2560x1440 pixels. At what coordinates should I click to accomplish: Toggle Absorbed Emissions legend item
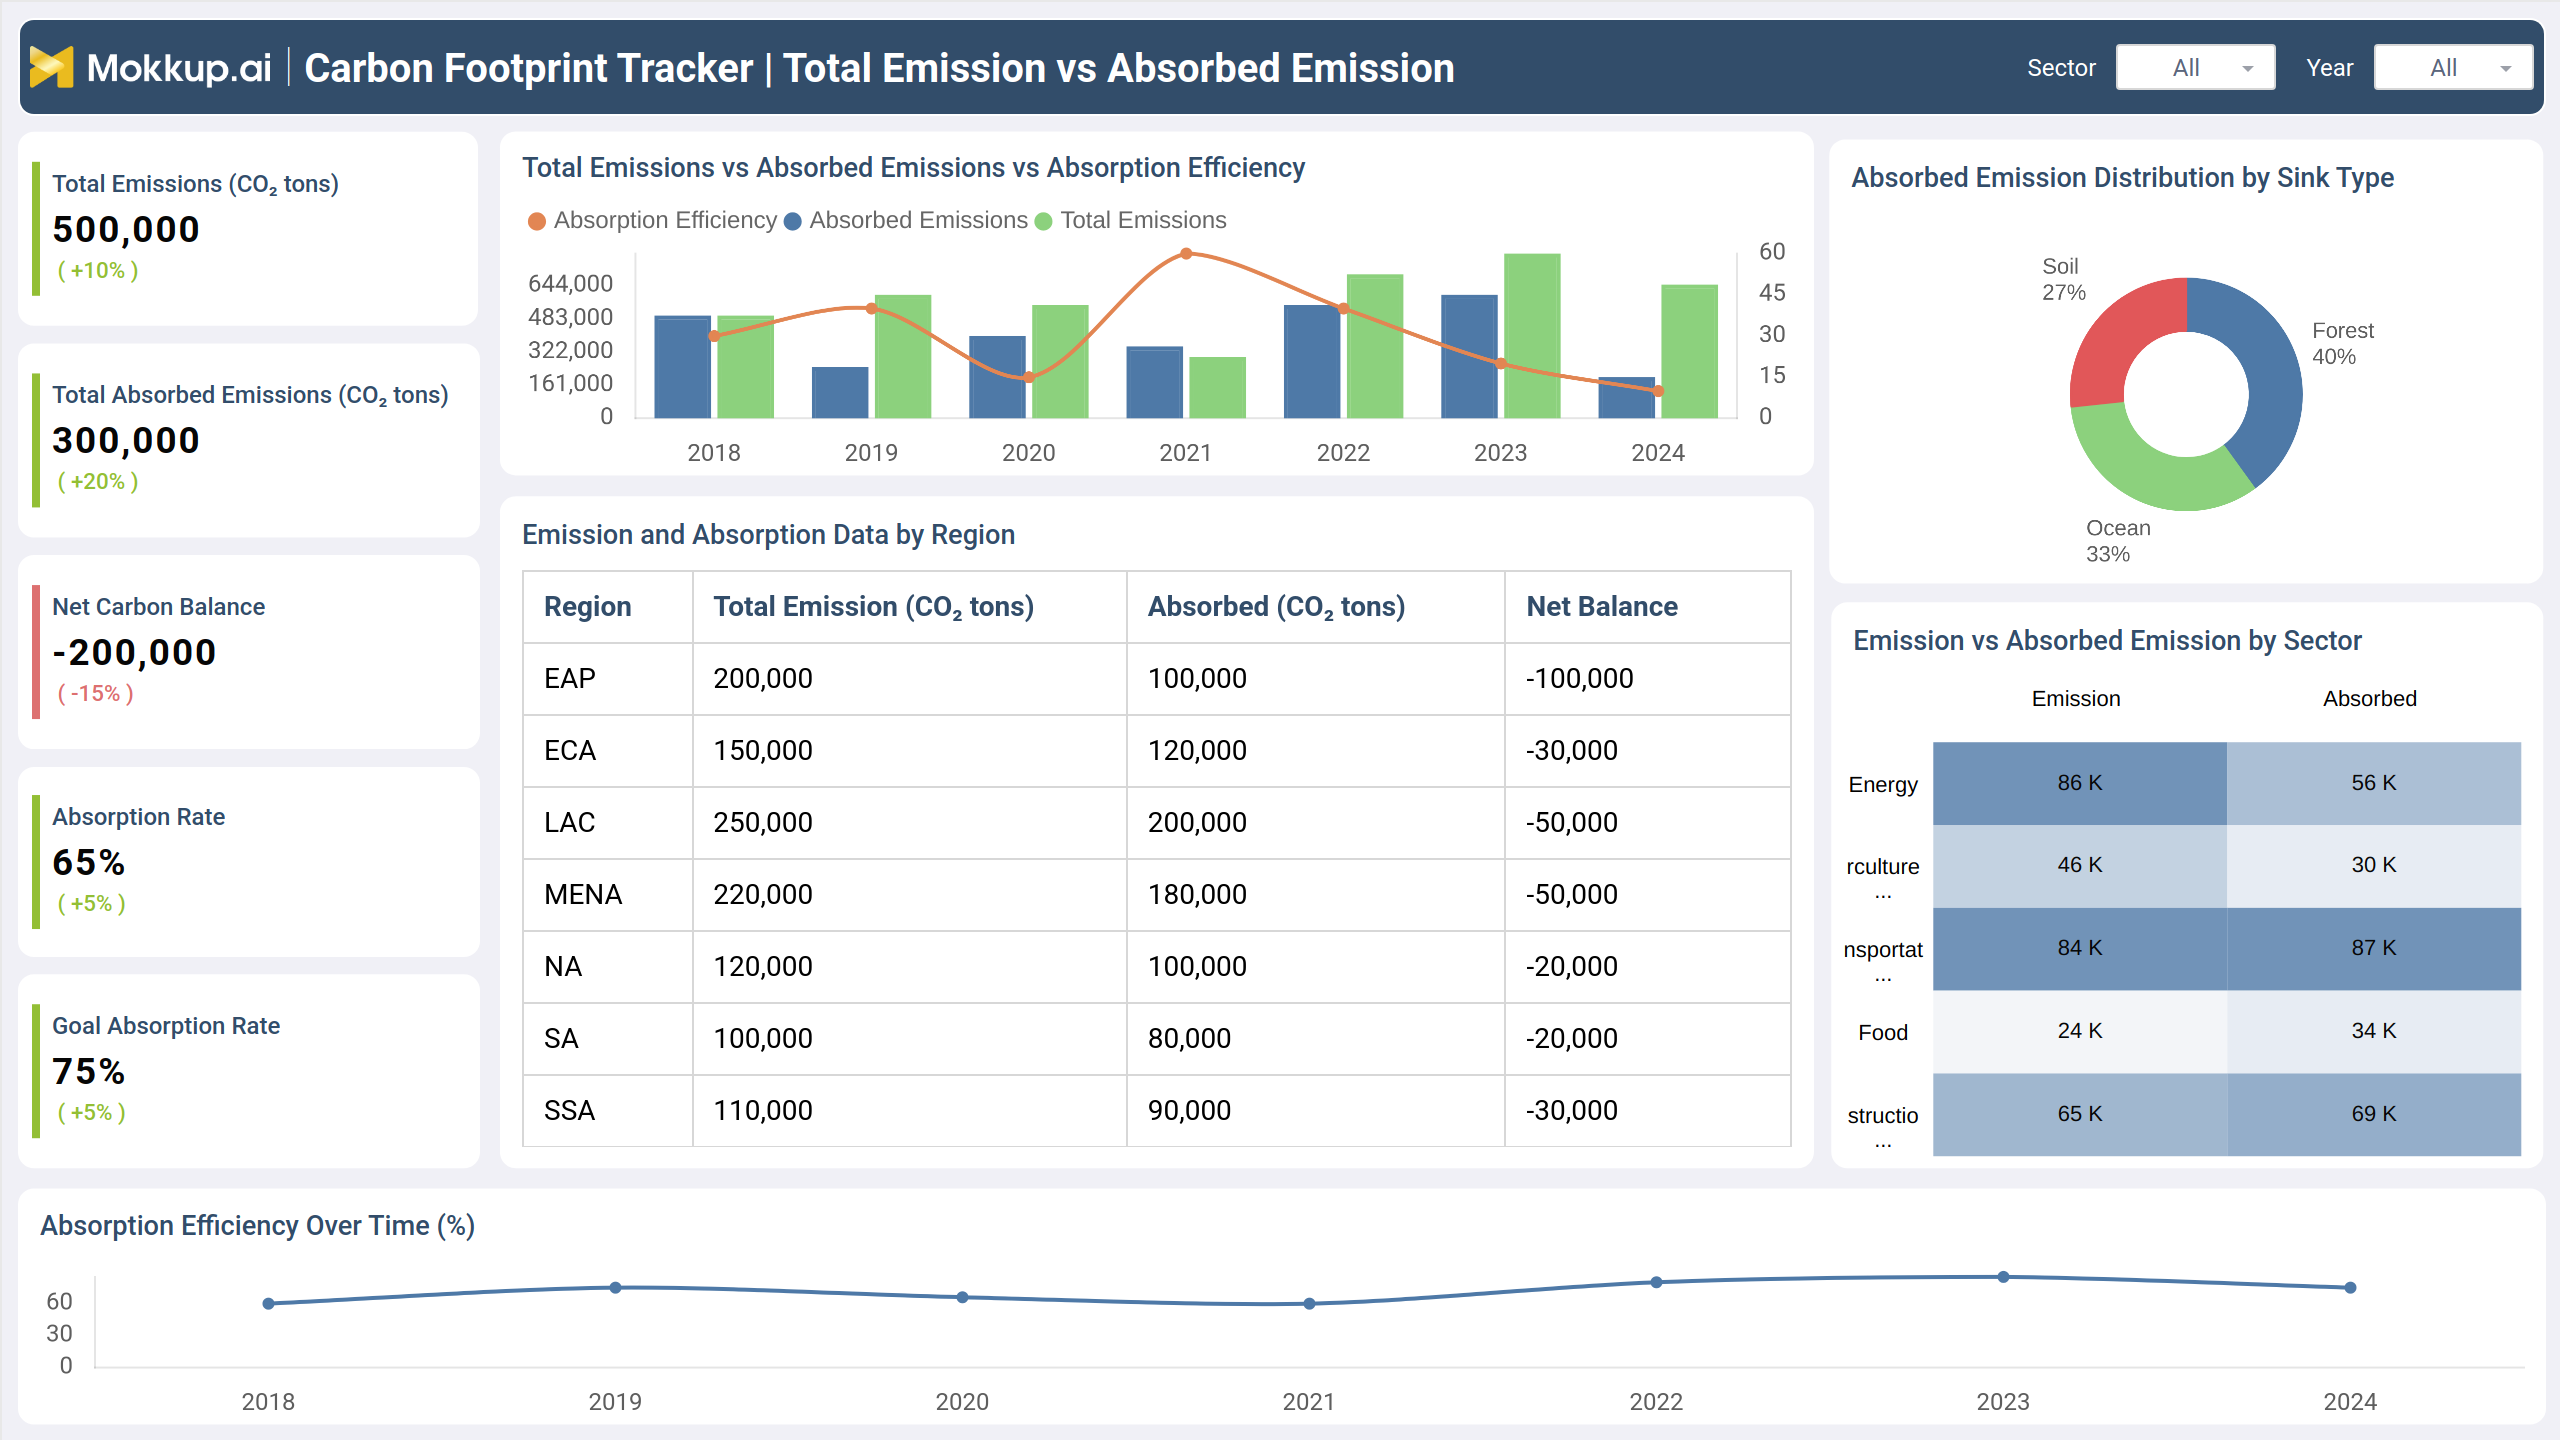[906, 220]
